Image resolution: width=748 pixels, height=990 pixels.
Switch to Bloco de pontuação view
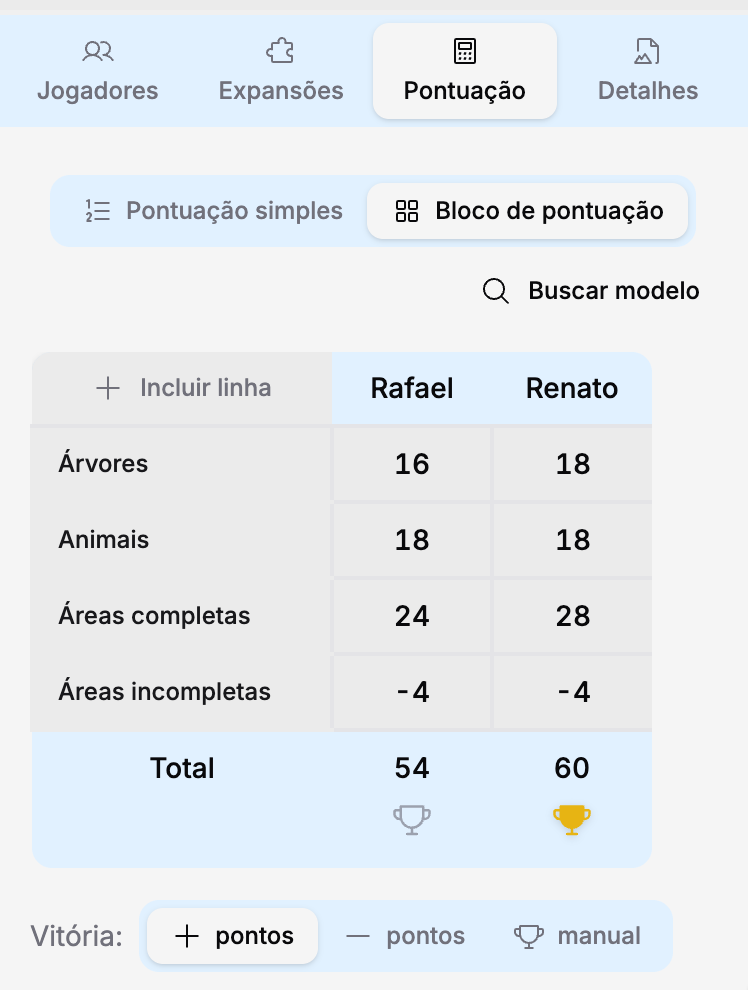528,211
